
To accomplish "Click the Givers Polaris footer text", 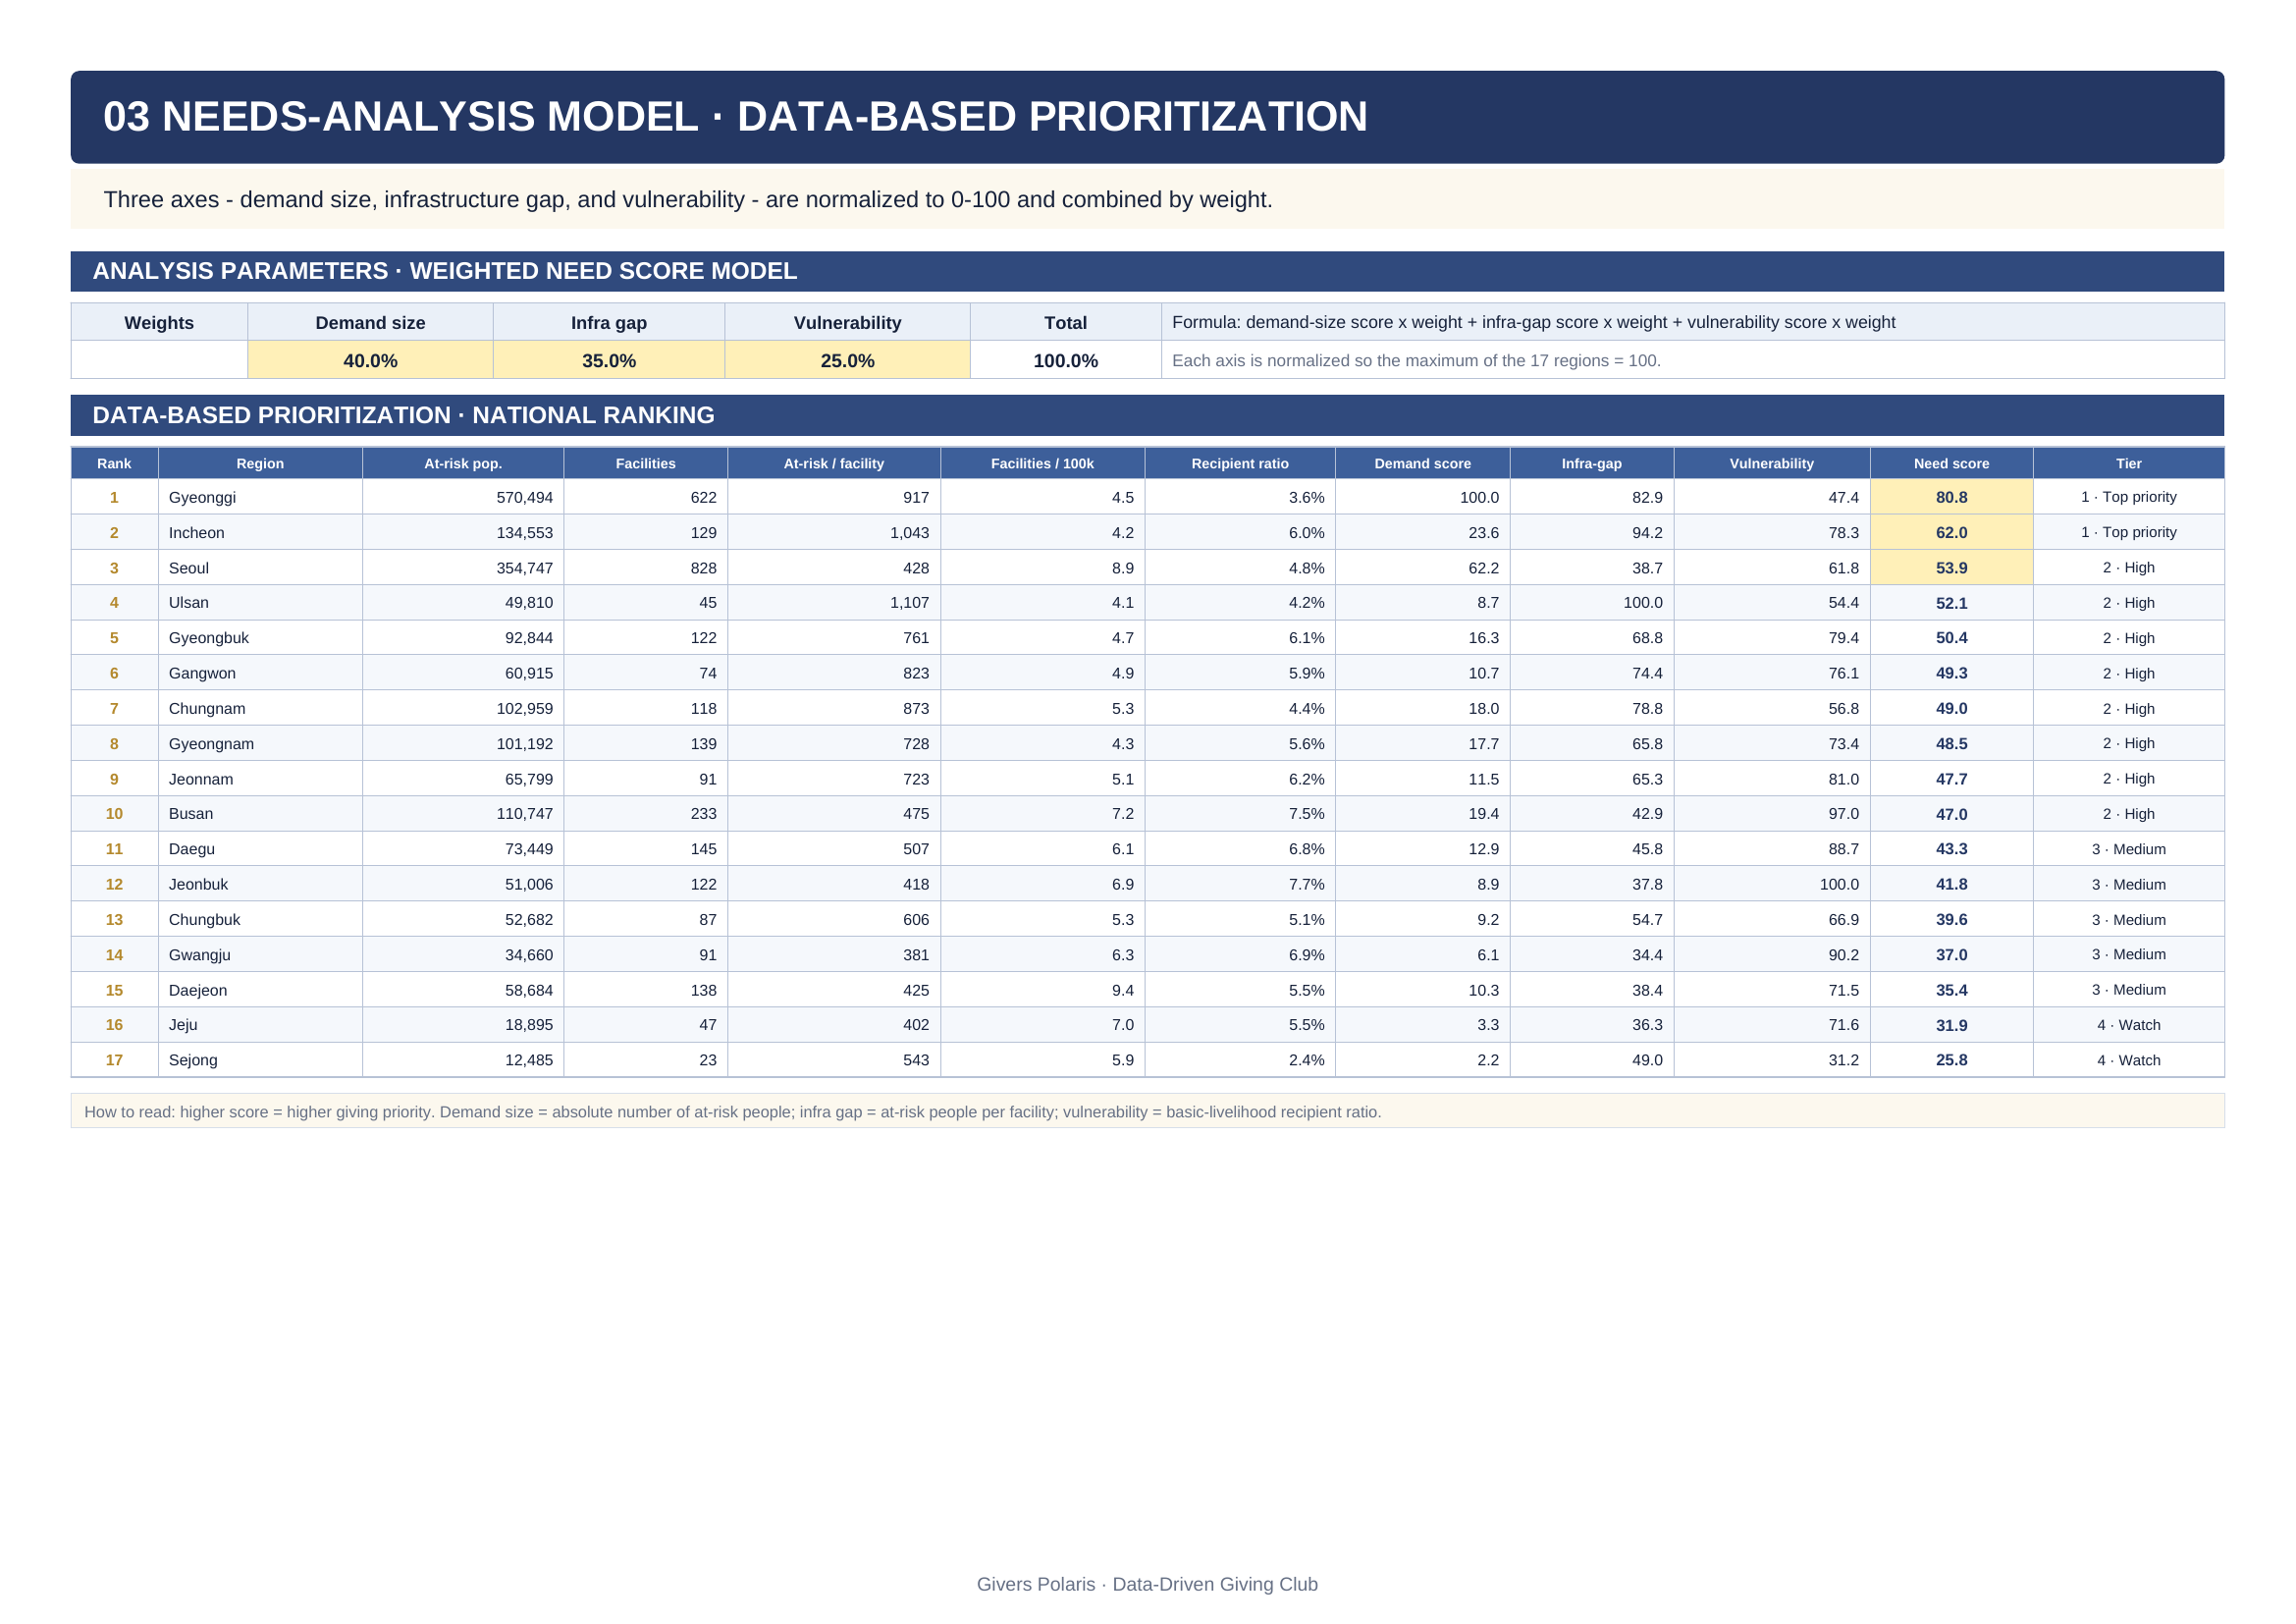I will (x=1147, y=1584).
